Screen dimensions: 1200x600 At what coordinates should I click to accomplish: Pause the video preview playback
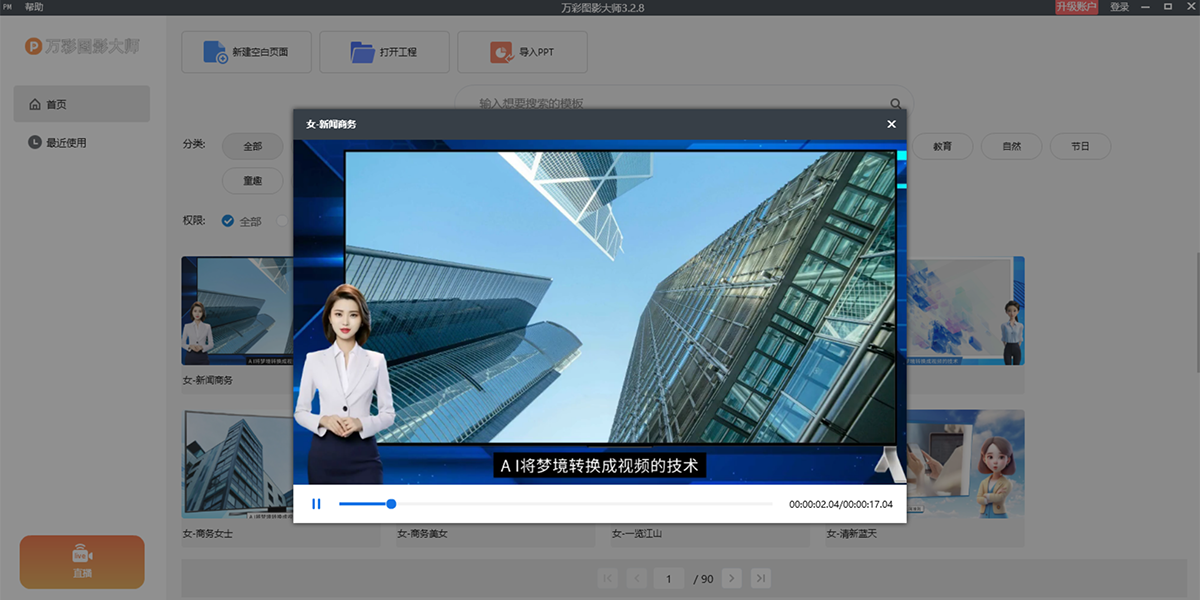pos(316,504)
